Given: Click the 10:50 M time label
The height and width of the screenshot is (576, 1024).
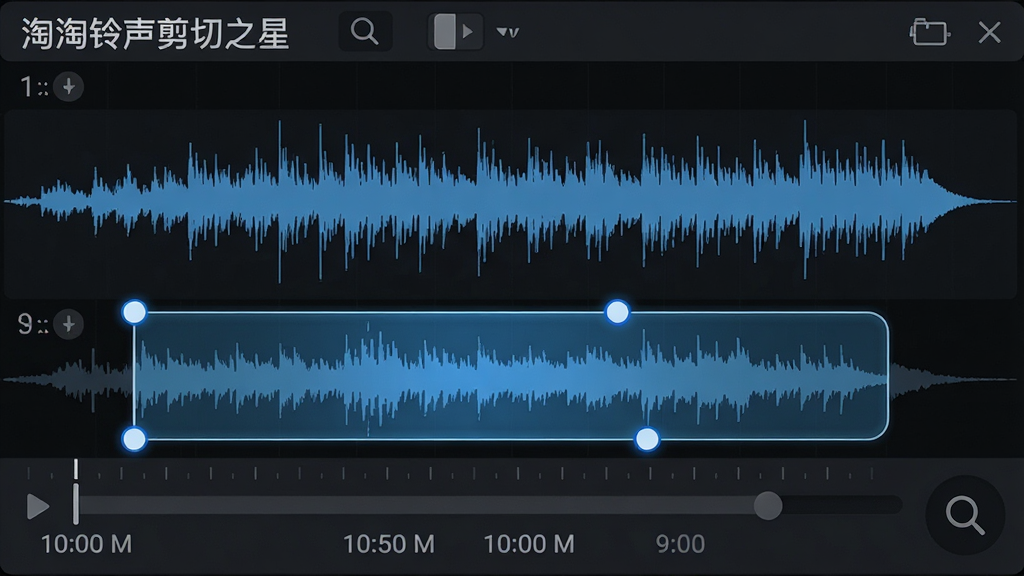Looking at the screenshot, I should [x=389, y=544].
